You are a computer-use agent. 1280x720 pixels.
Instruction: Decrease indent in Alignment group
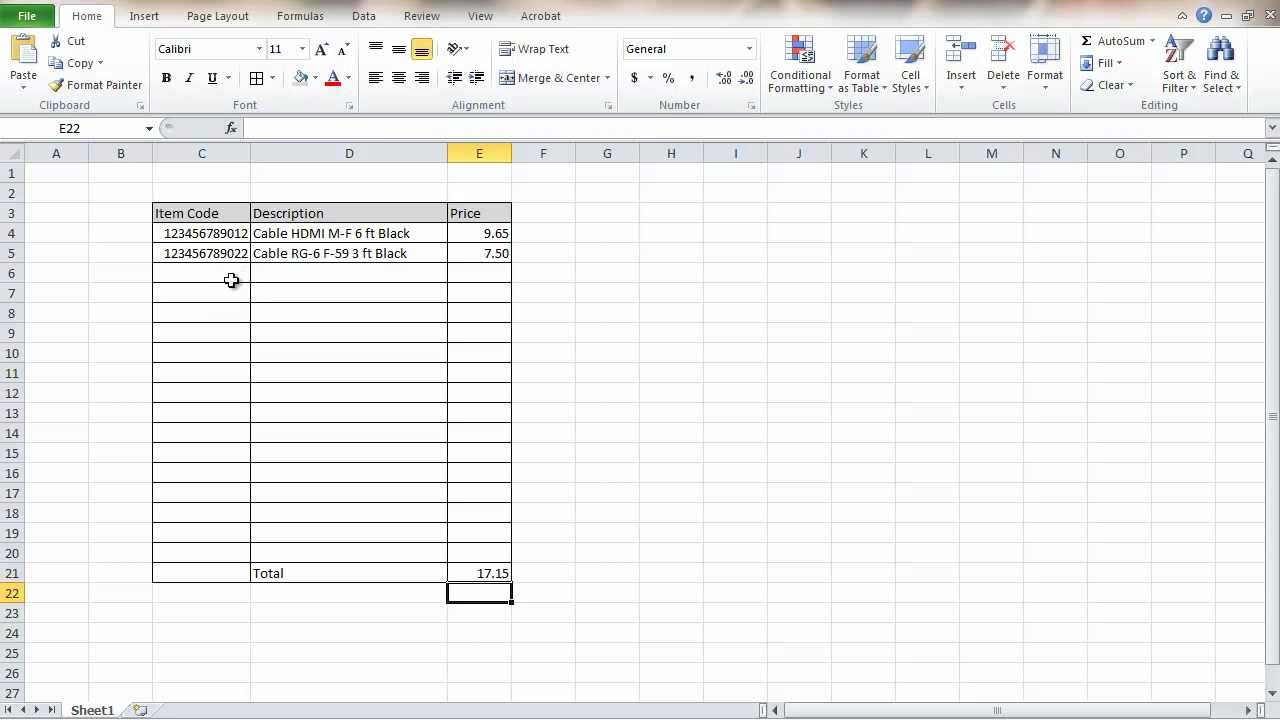coord(454,78)
